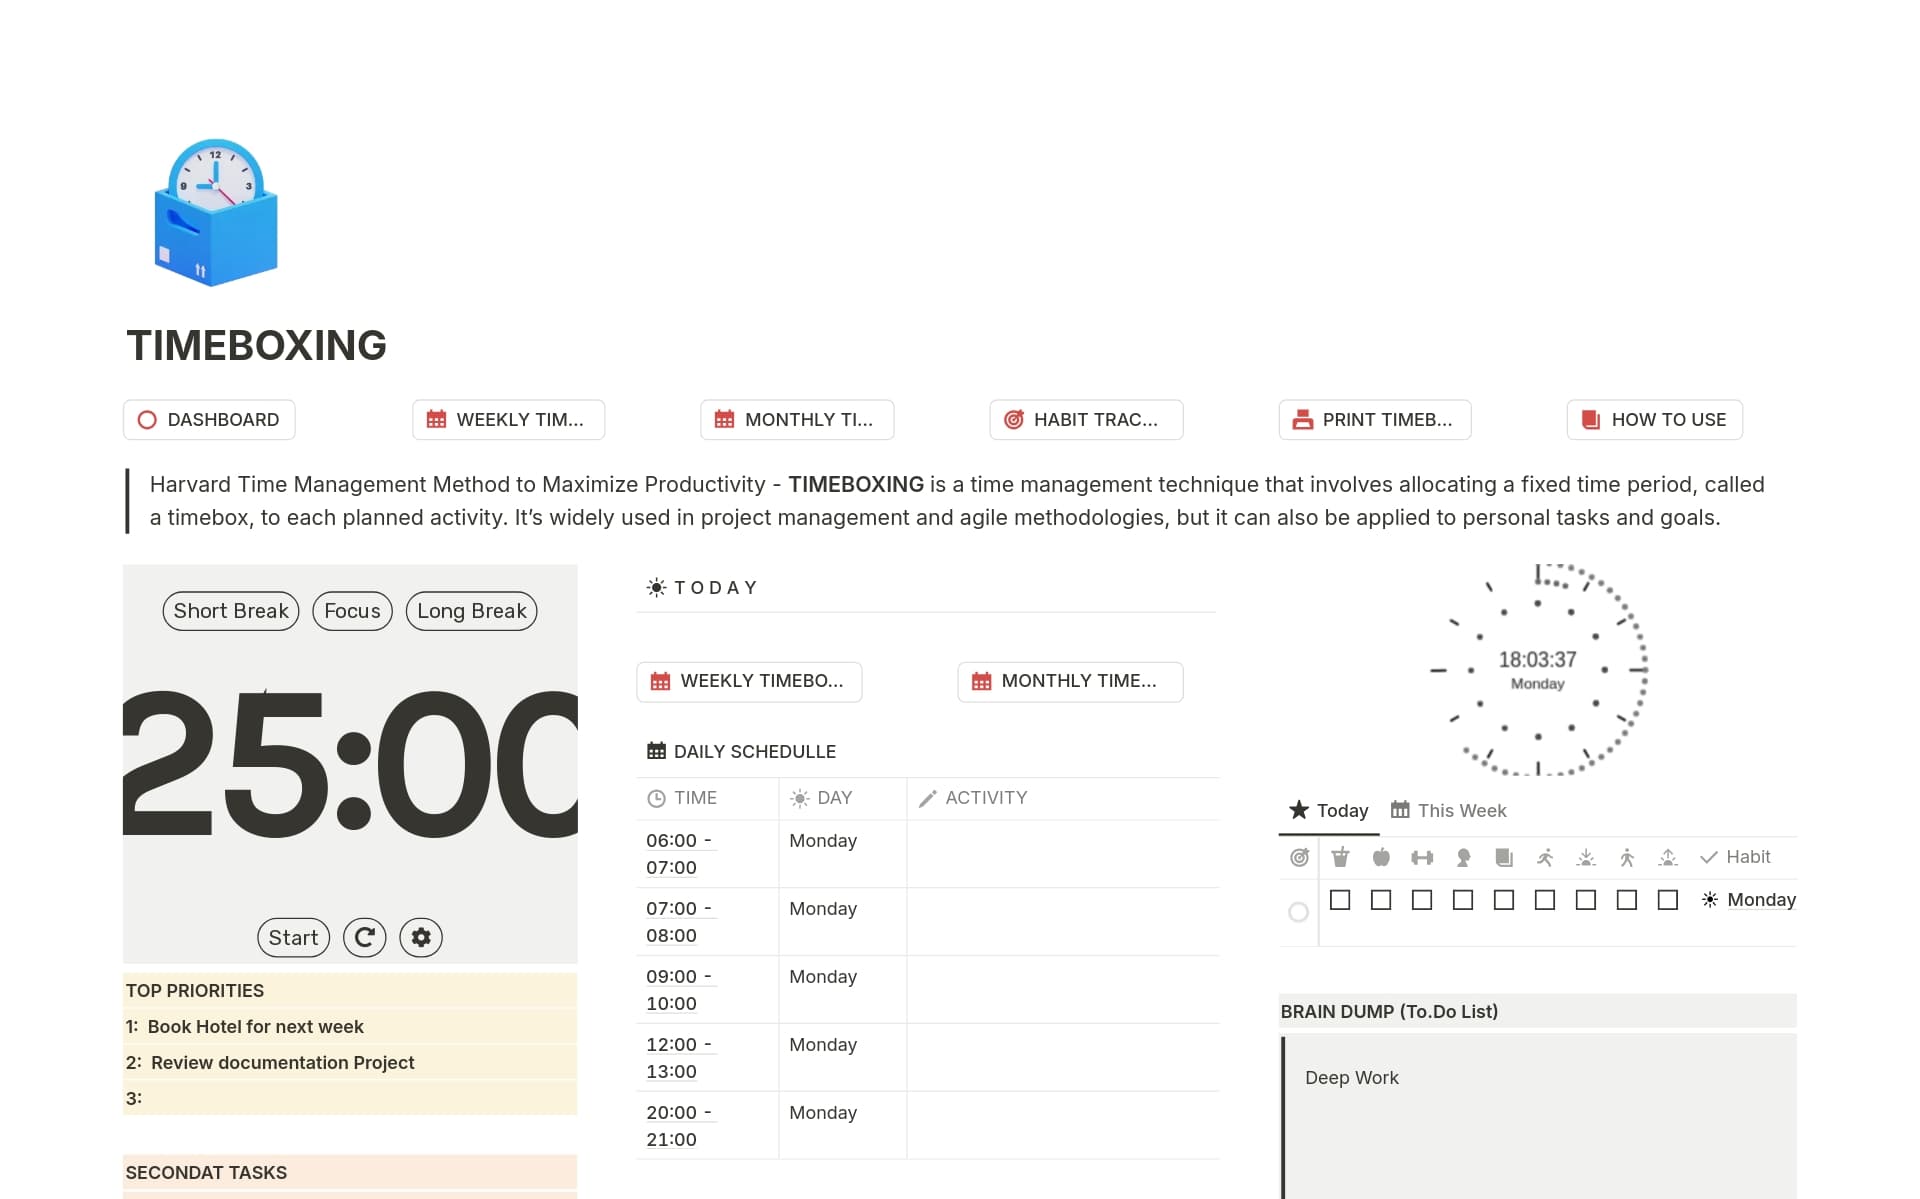Select the Focus timer mode

coord(352,611)
